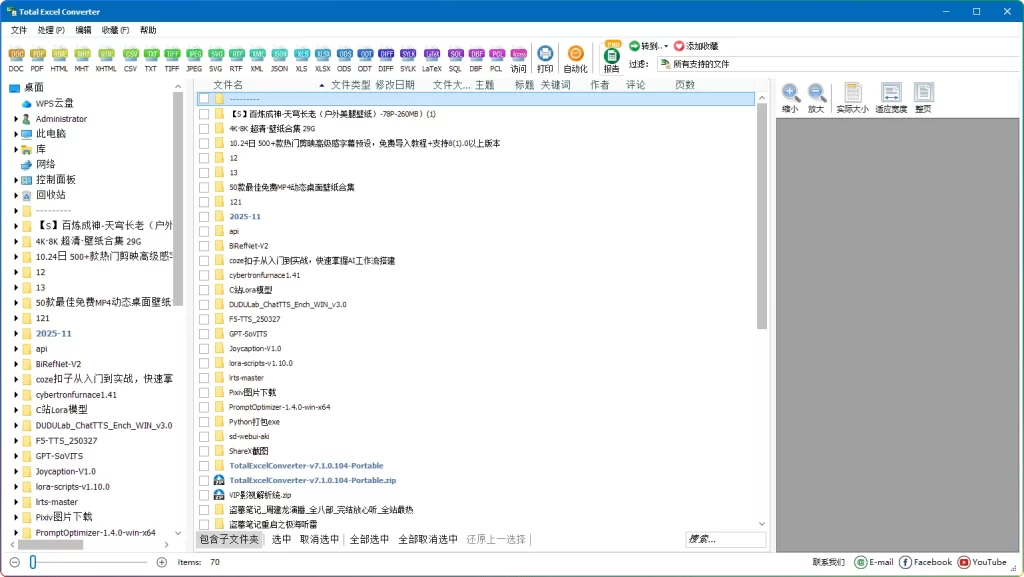
Task: Click inside the 搜索 search field
Action: 726,539
